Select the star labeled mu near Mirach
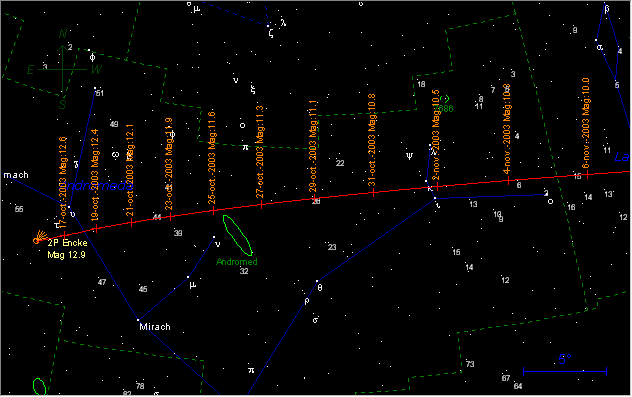This screenshot has width=632, height=397. tap(188, 277)
